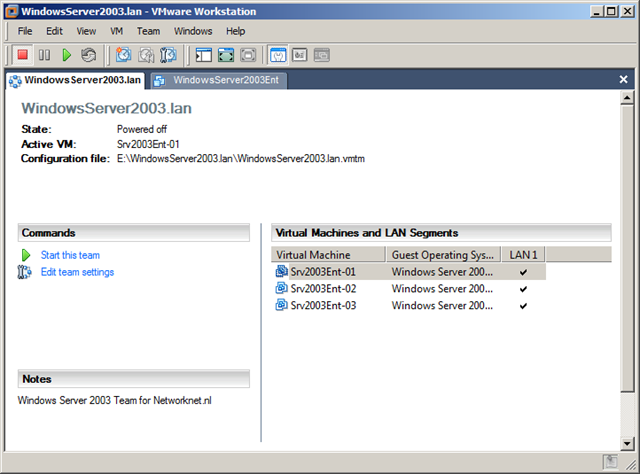
Task: Click the Notes text about Networknet.nl
Action: [x=114, y=400]
